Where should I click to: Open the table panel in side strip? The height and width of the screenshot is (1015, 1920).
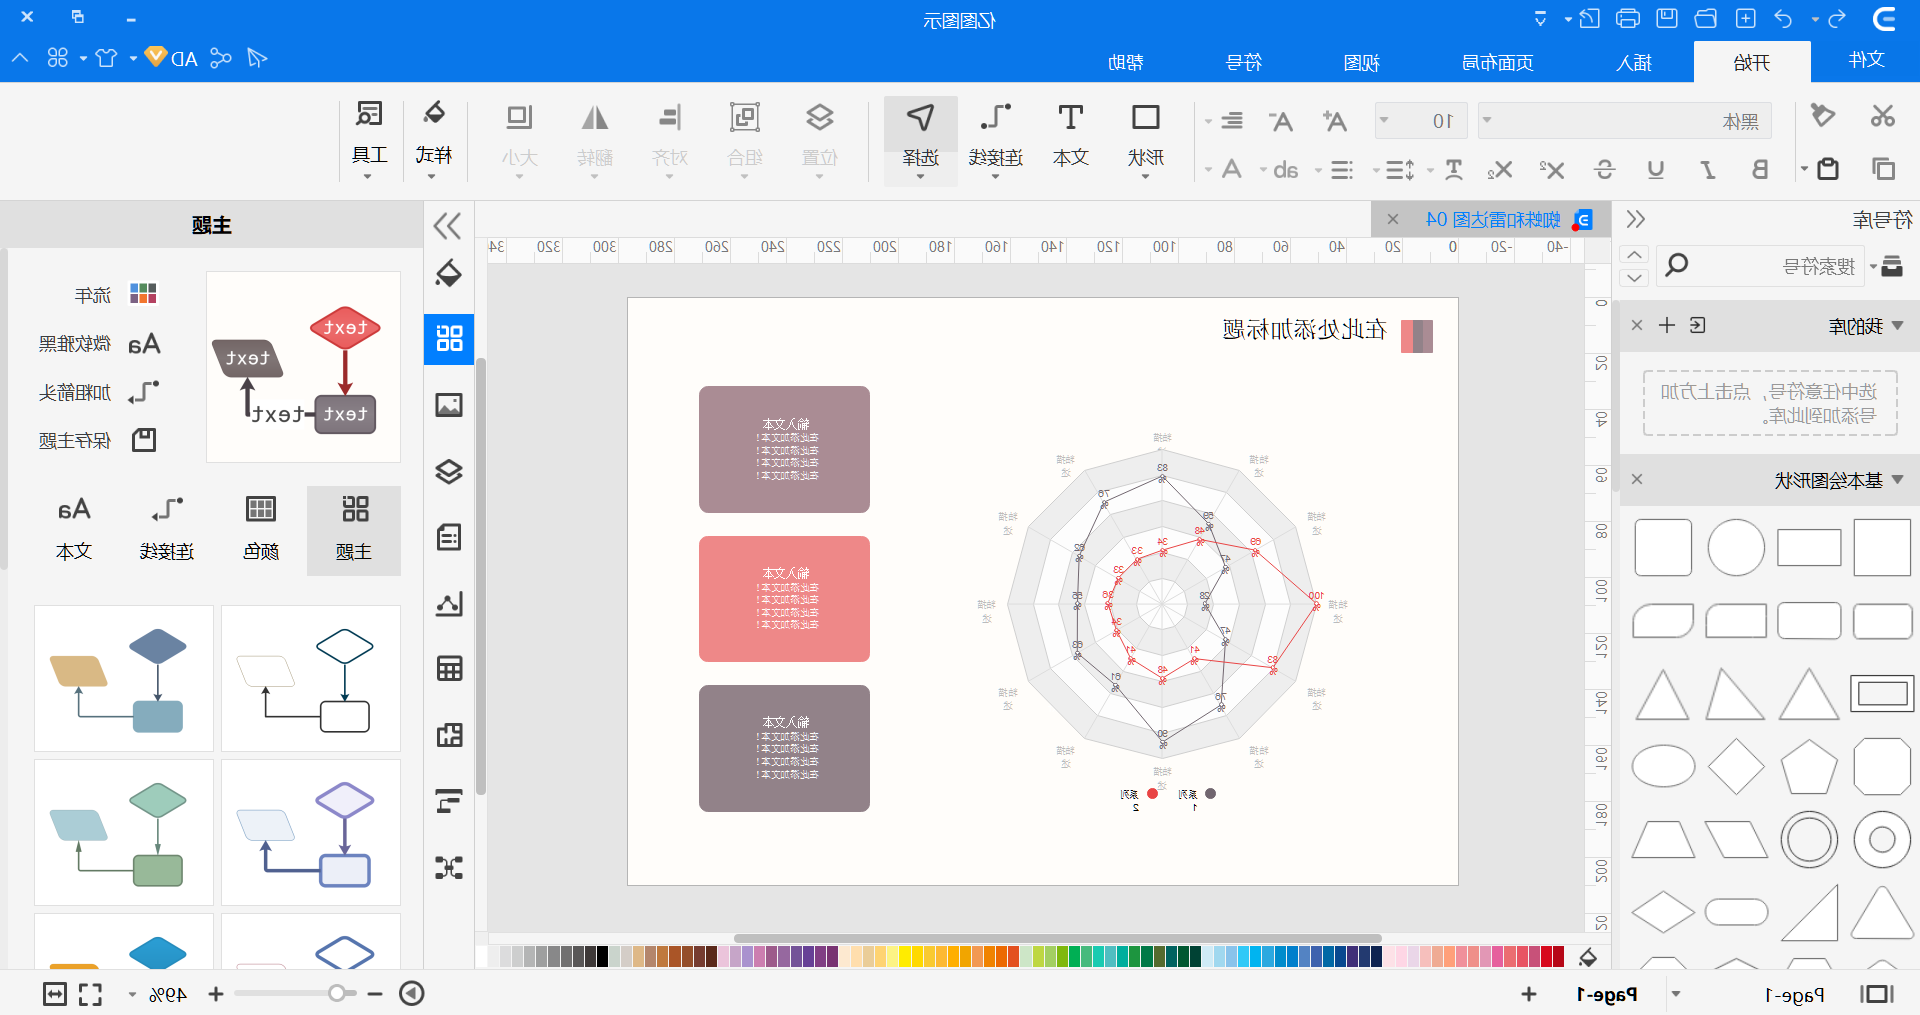(x=449, y=669)
